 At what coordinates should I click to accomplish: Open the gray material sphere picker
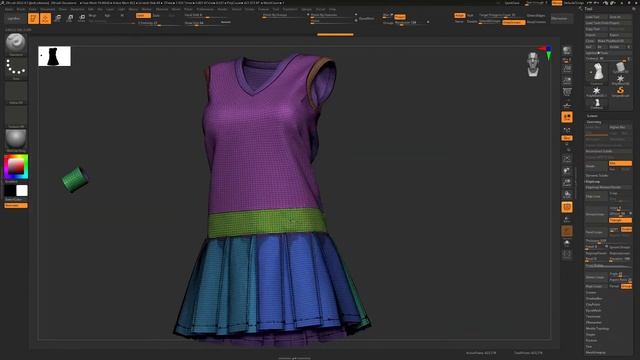click(16, 140)
